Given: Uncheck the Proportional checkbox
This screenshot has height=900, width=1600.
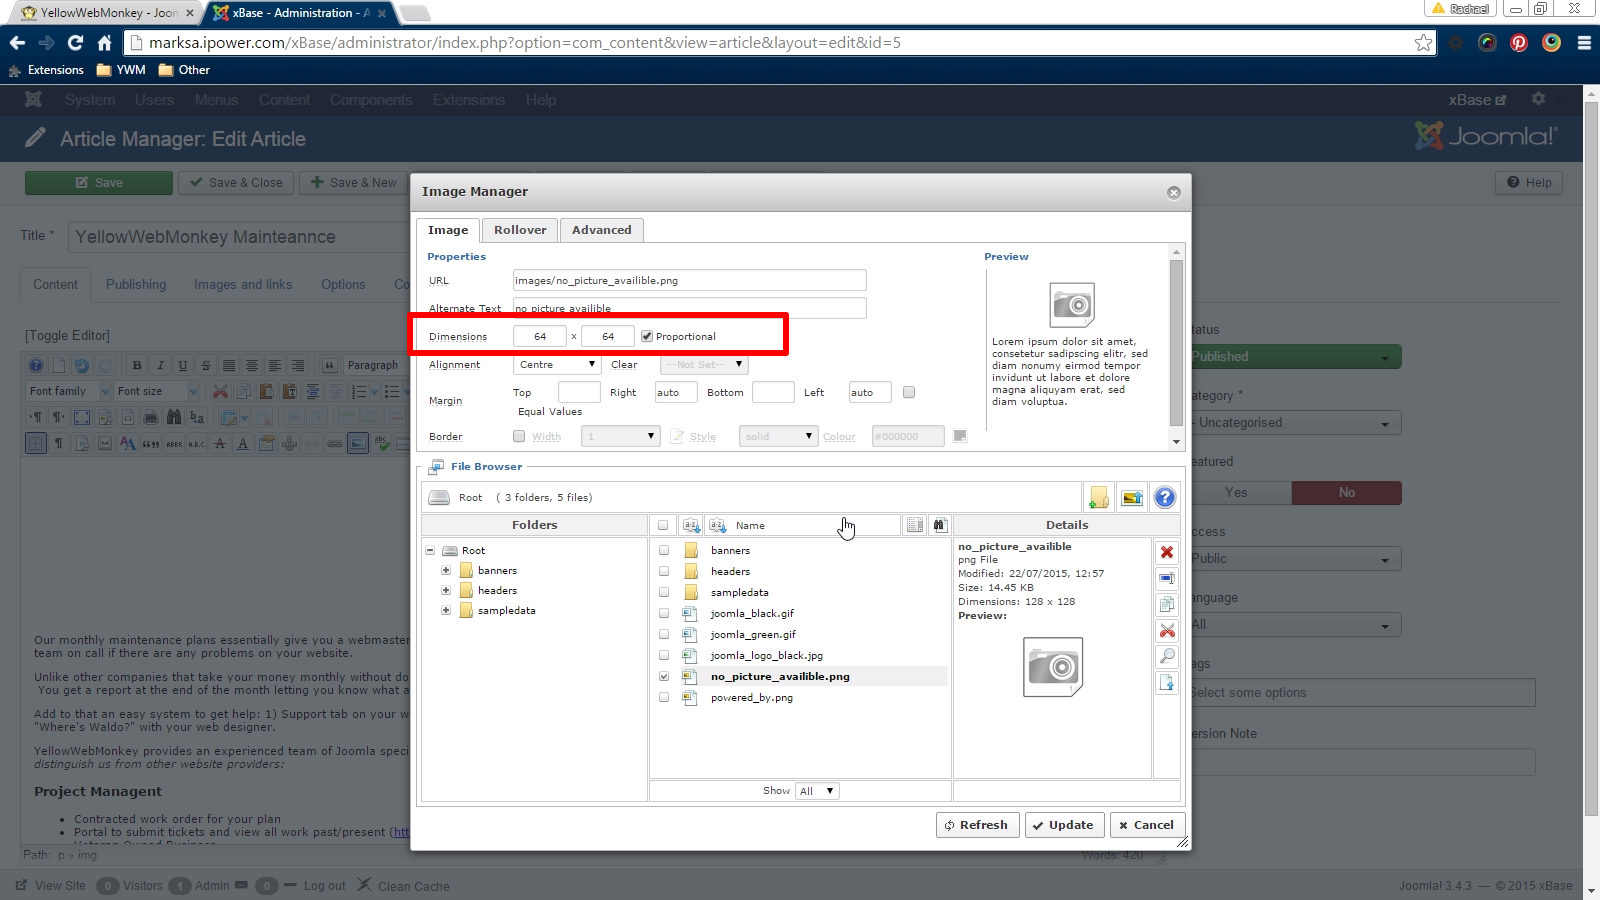Looking at the screenshot, I should point(647,336).
